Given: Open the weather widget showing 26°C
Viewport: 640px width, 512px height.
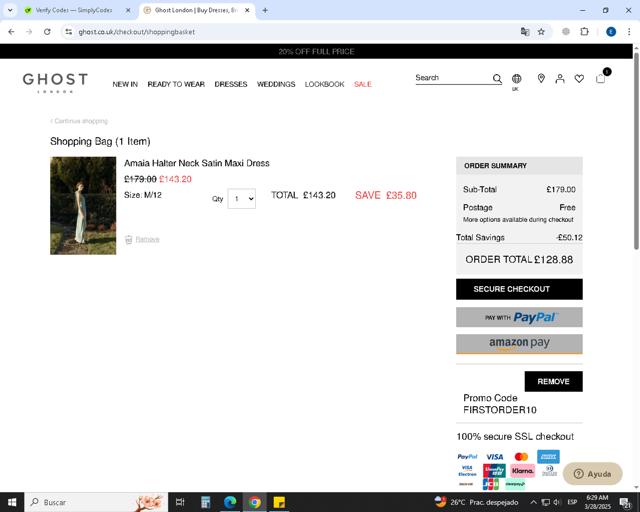Looking at the screenshot, I should (476, 502).
